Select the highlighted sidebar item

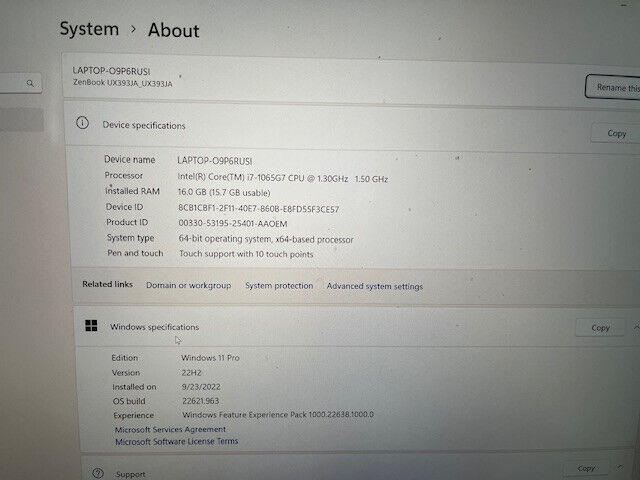click(x=22, y=120)
